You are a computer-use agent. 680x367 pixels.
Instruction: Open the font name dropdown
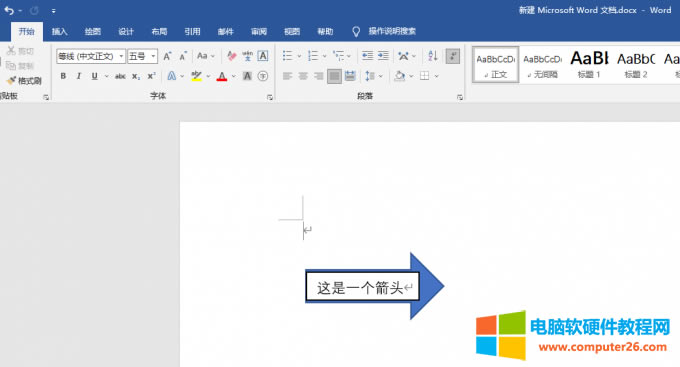point(121,56)
